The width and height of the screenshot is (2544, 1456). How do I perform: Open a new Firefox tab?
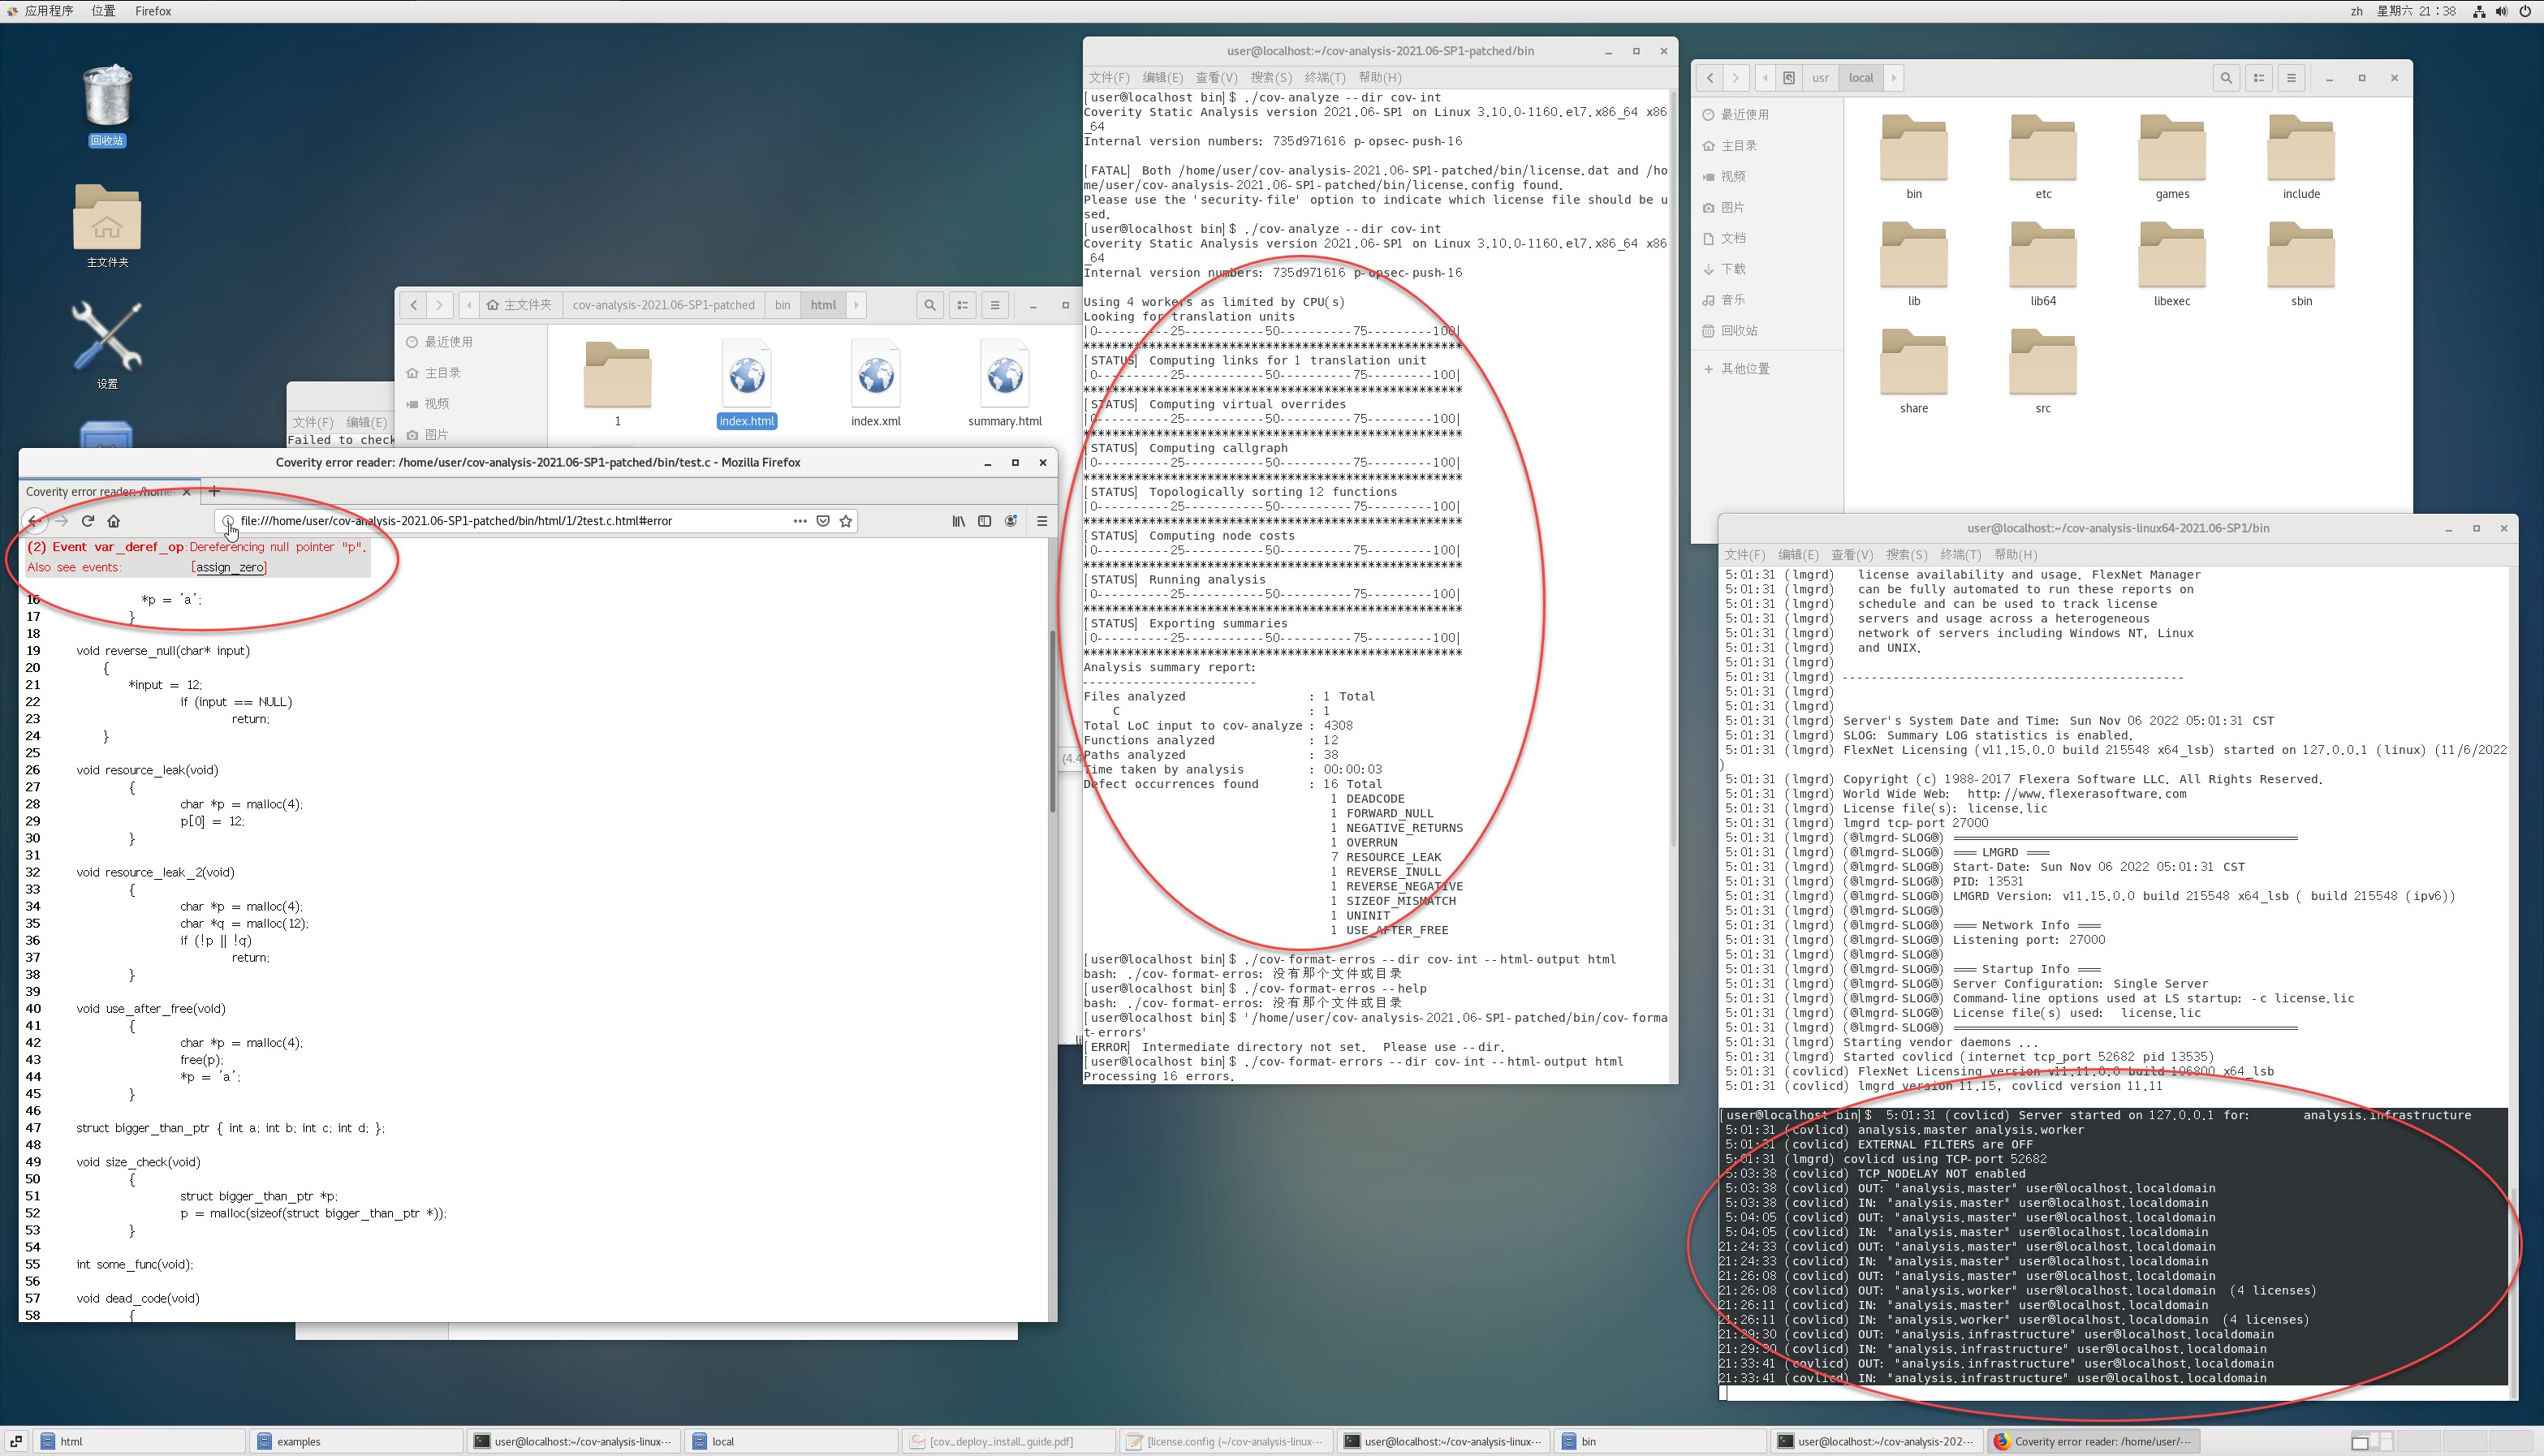214,491
